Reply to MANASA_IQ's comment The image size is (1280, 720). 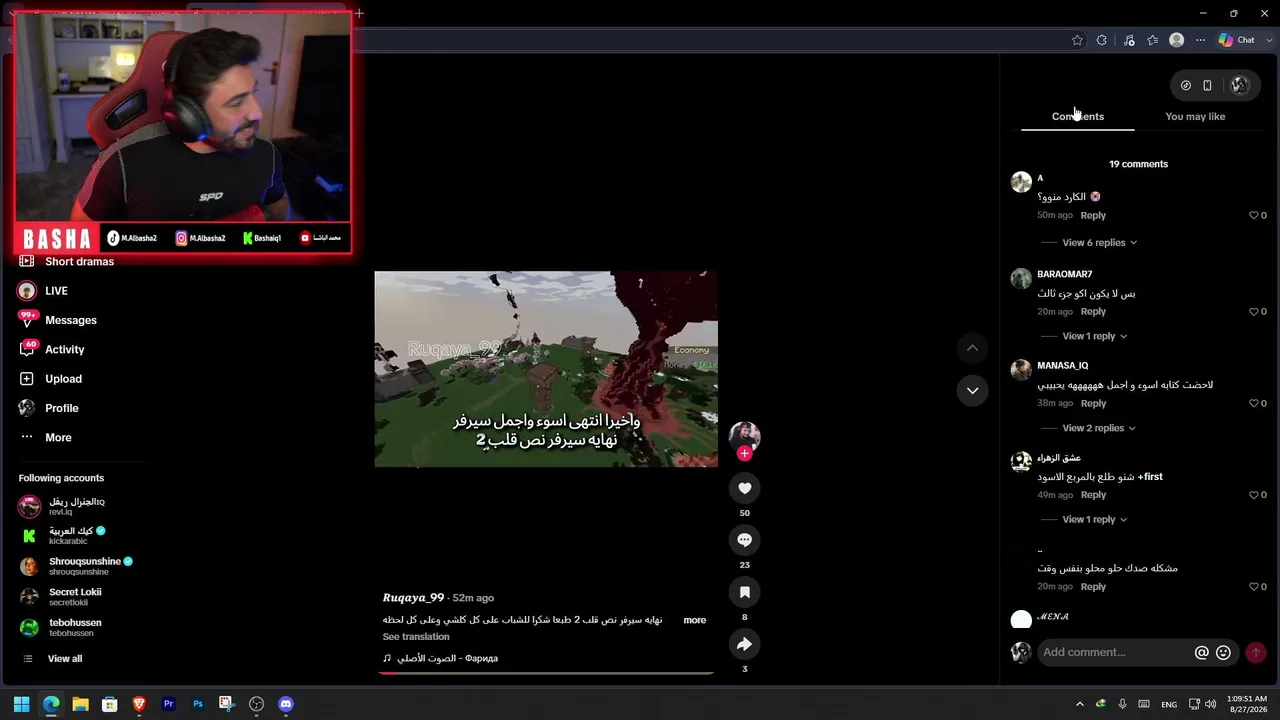point(1093,403)
